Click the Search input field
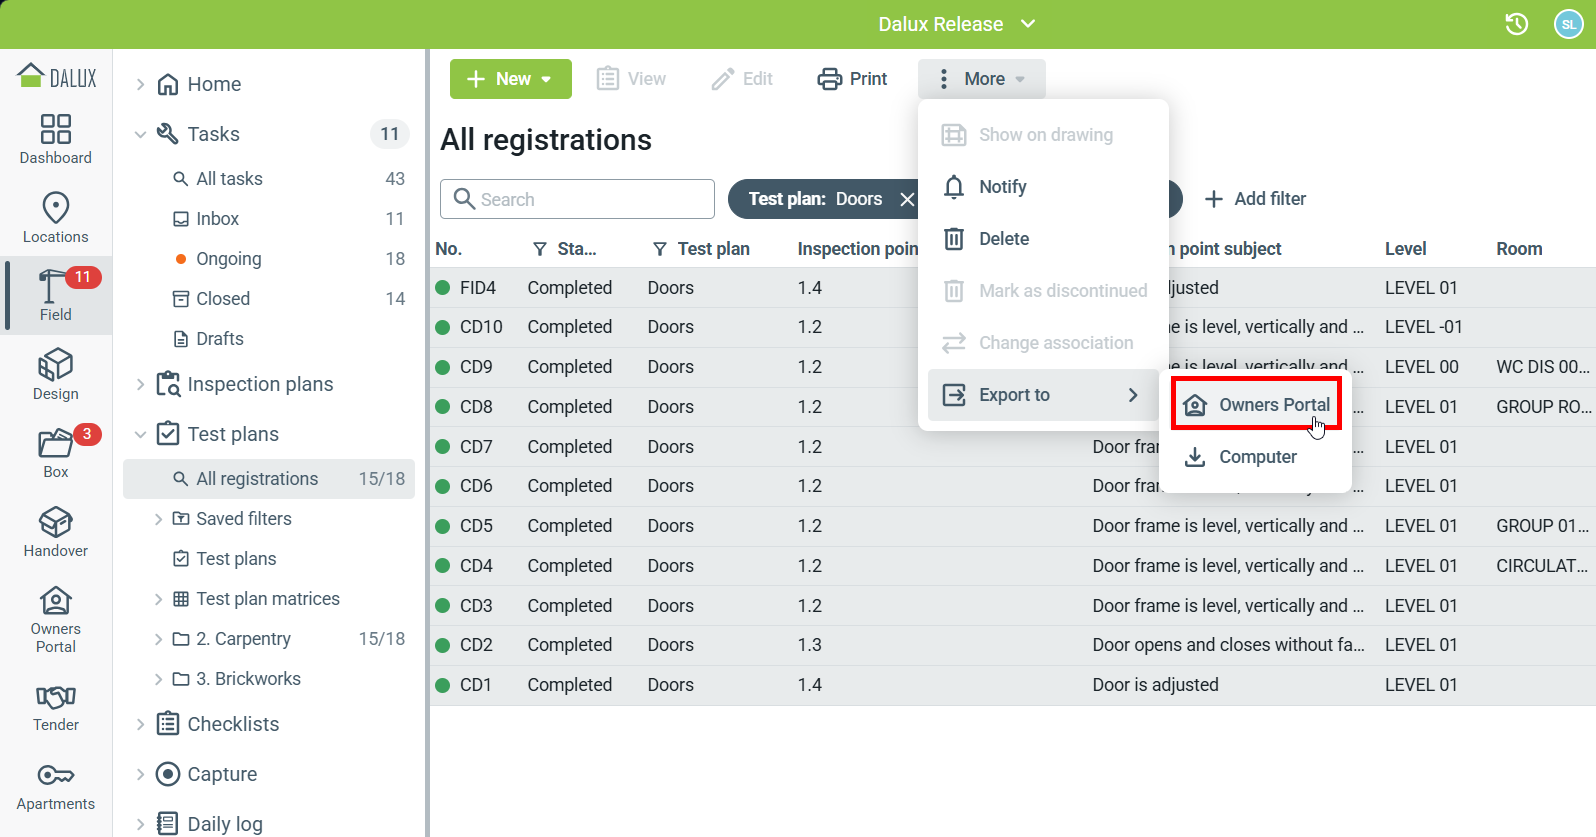The width and height of the screenshot is (1596, 837). (577, 199)
